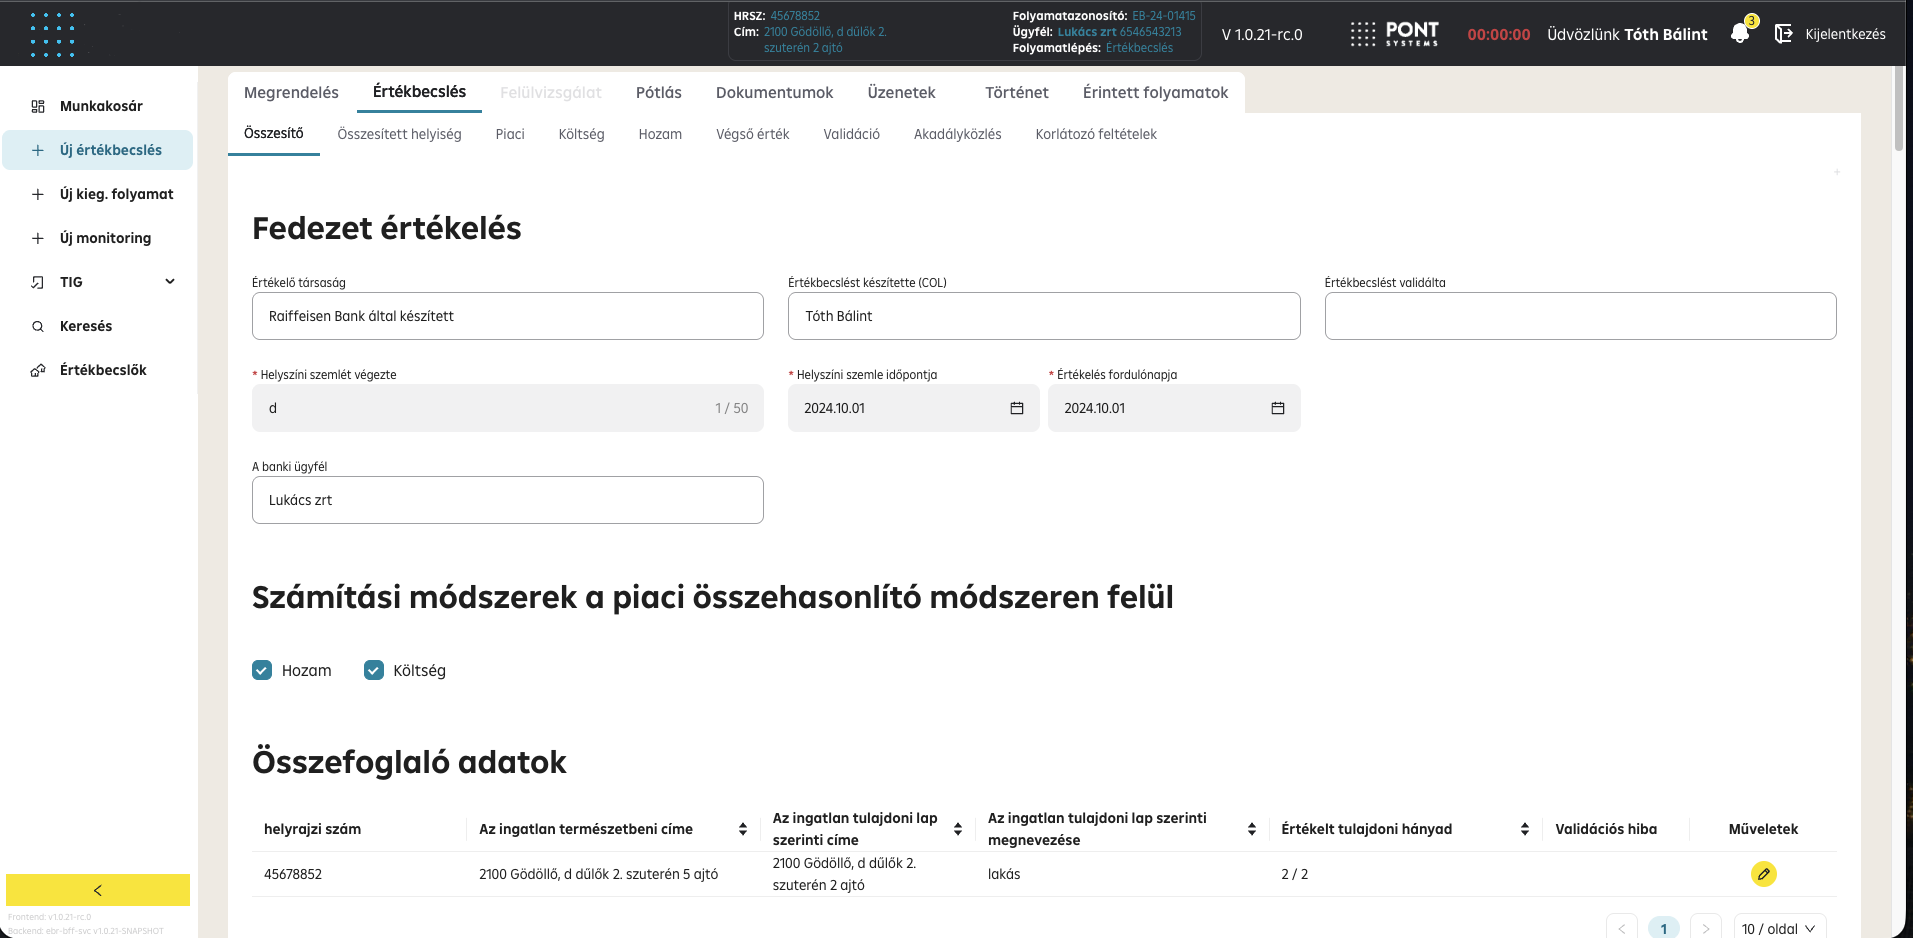Uncheck the Hozam checkbox
Screen dimensions: 1913x938
coord(262,670)
